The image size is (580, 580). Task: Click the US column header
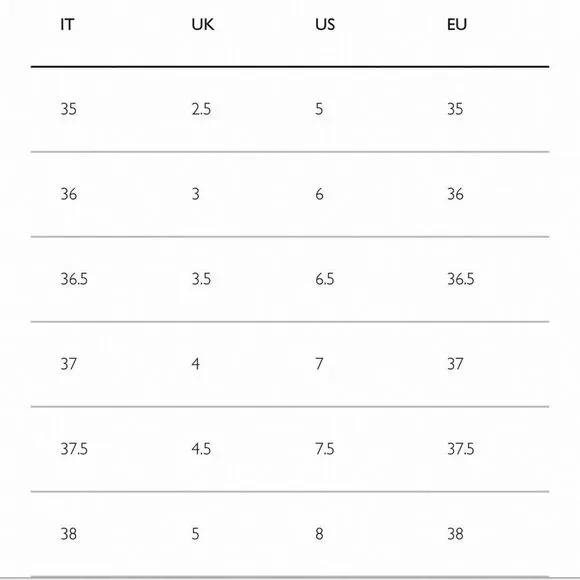[x=325, y=25]
